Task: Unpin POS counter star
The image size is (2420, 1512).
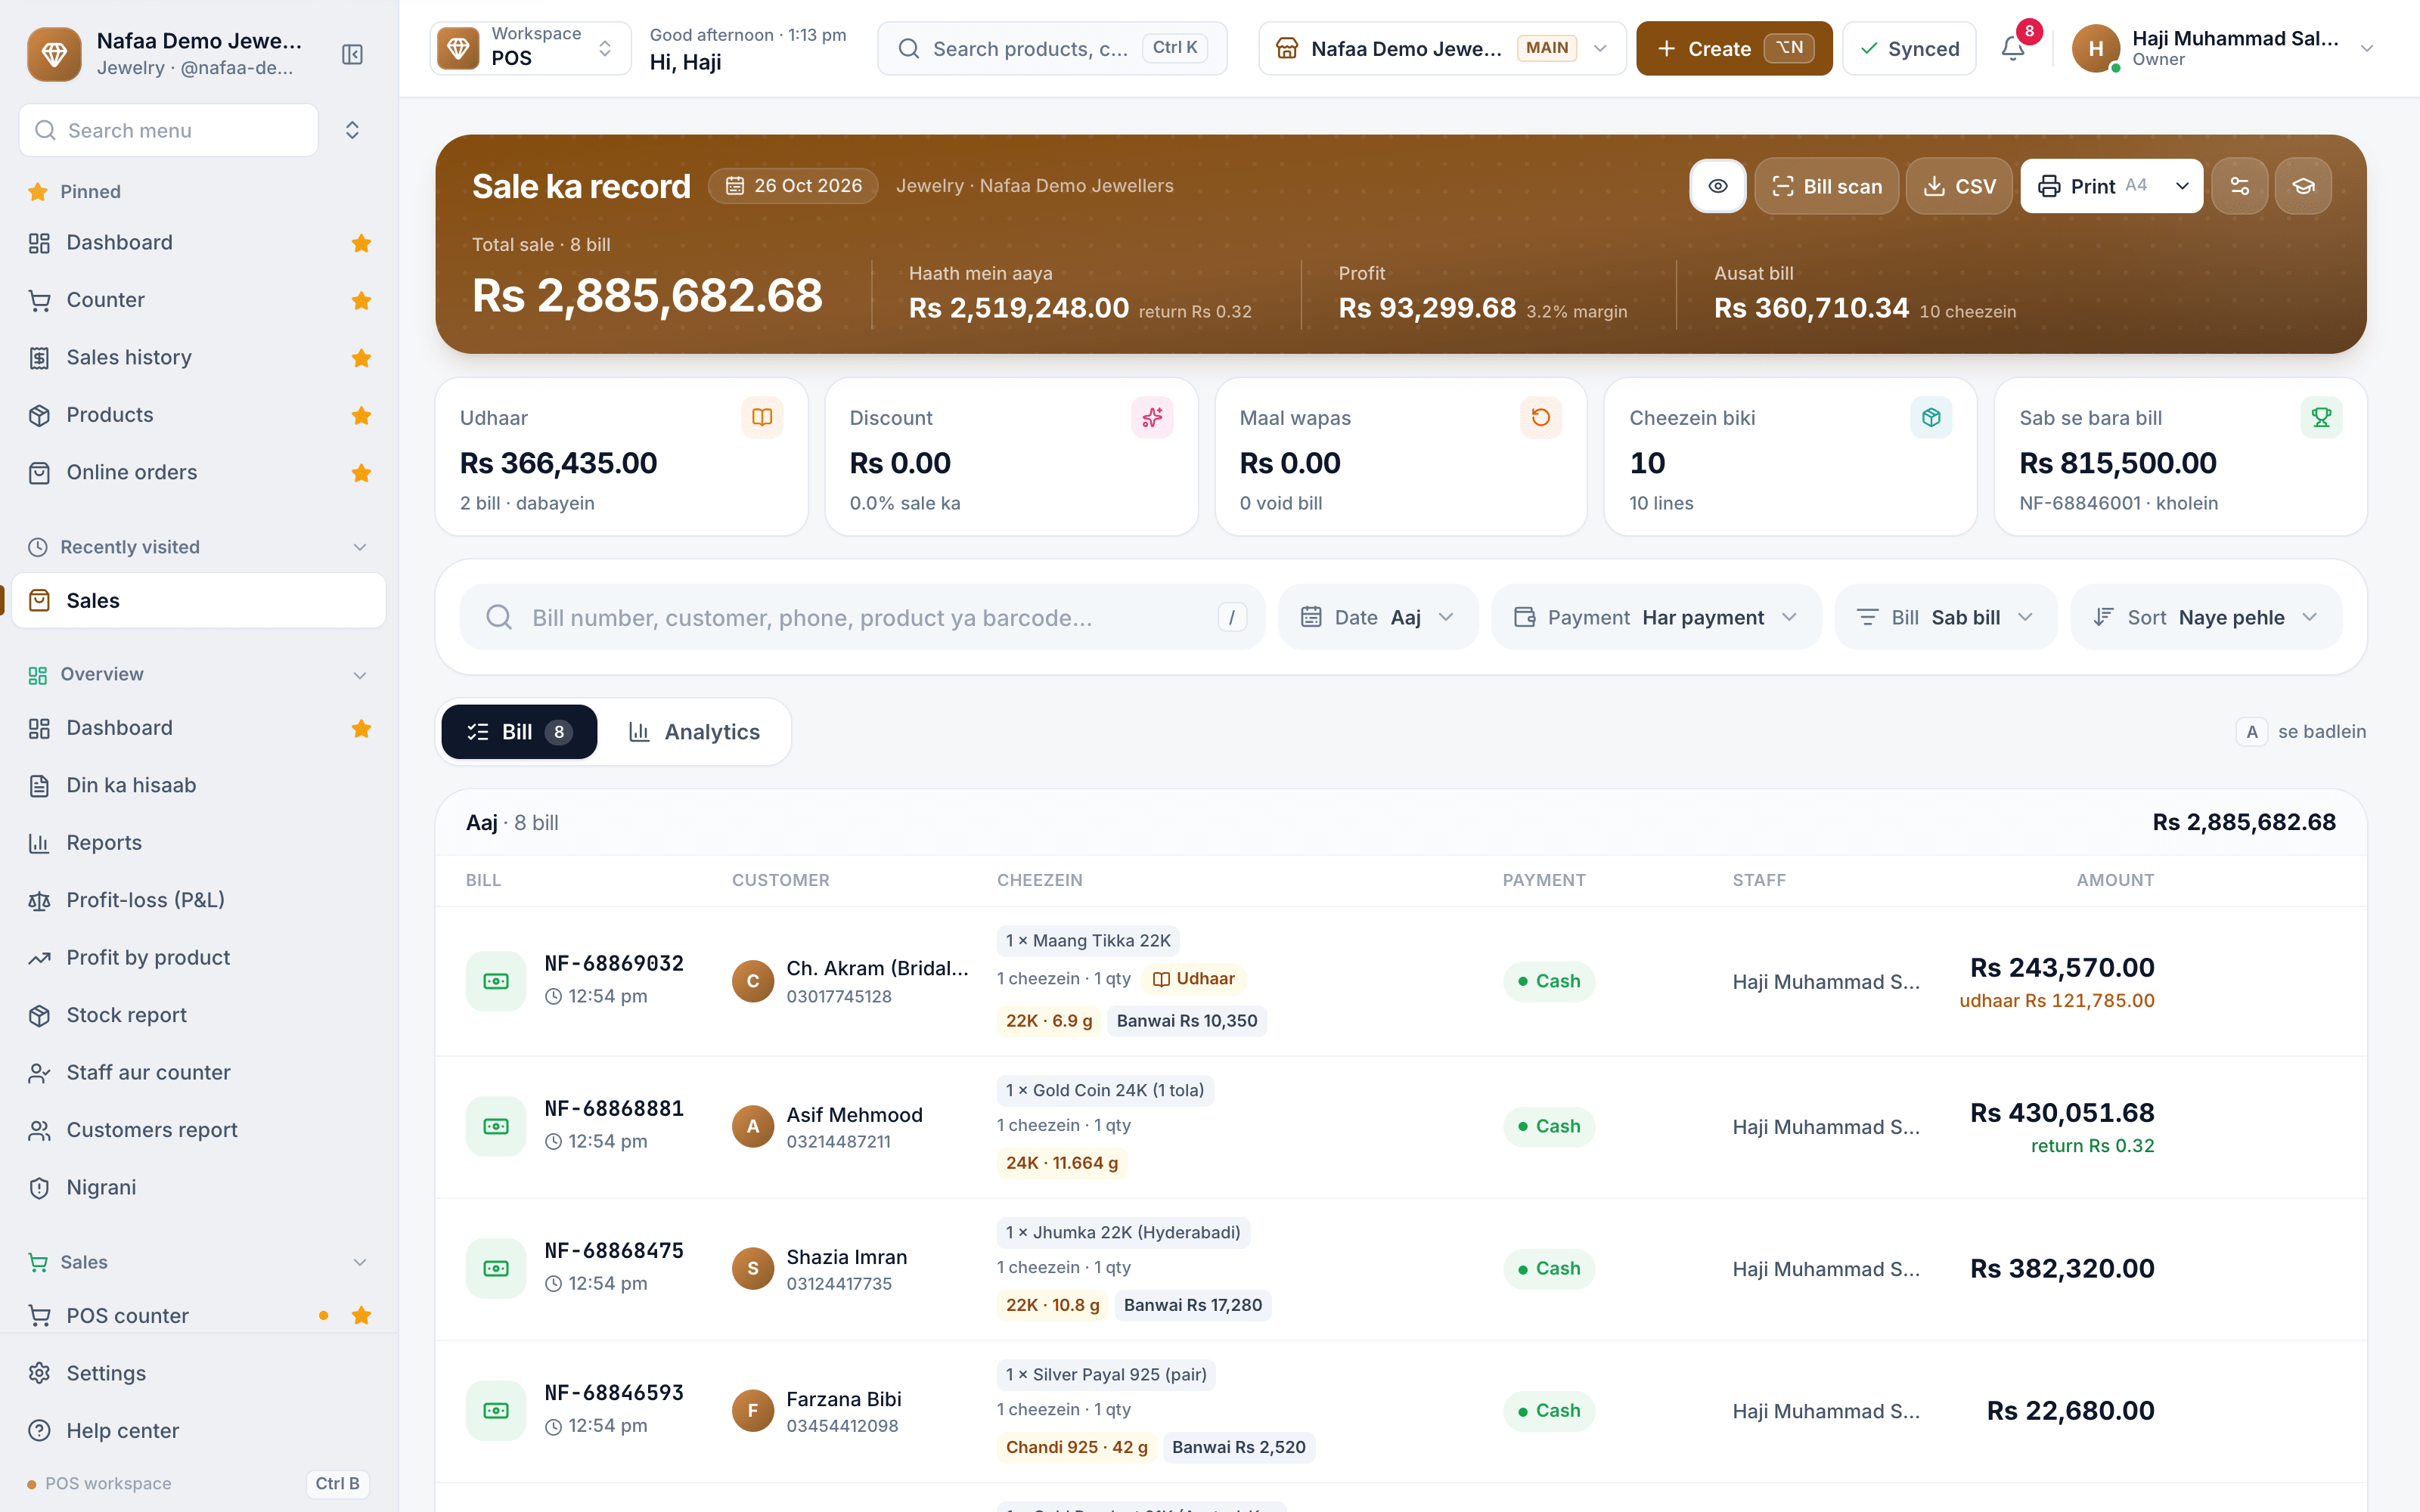Action: click(362, 1315)
